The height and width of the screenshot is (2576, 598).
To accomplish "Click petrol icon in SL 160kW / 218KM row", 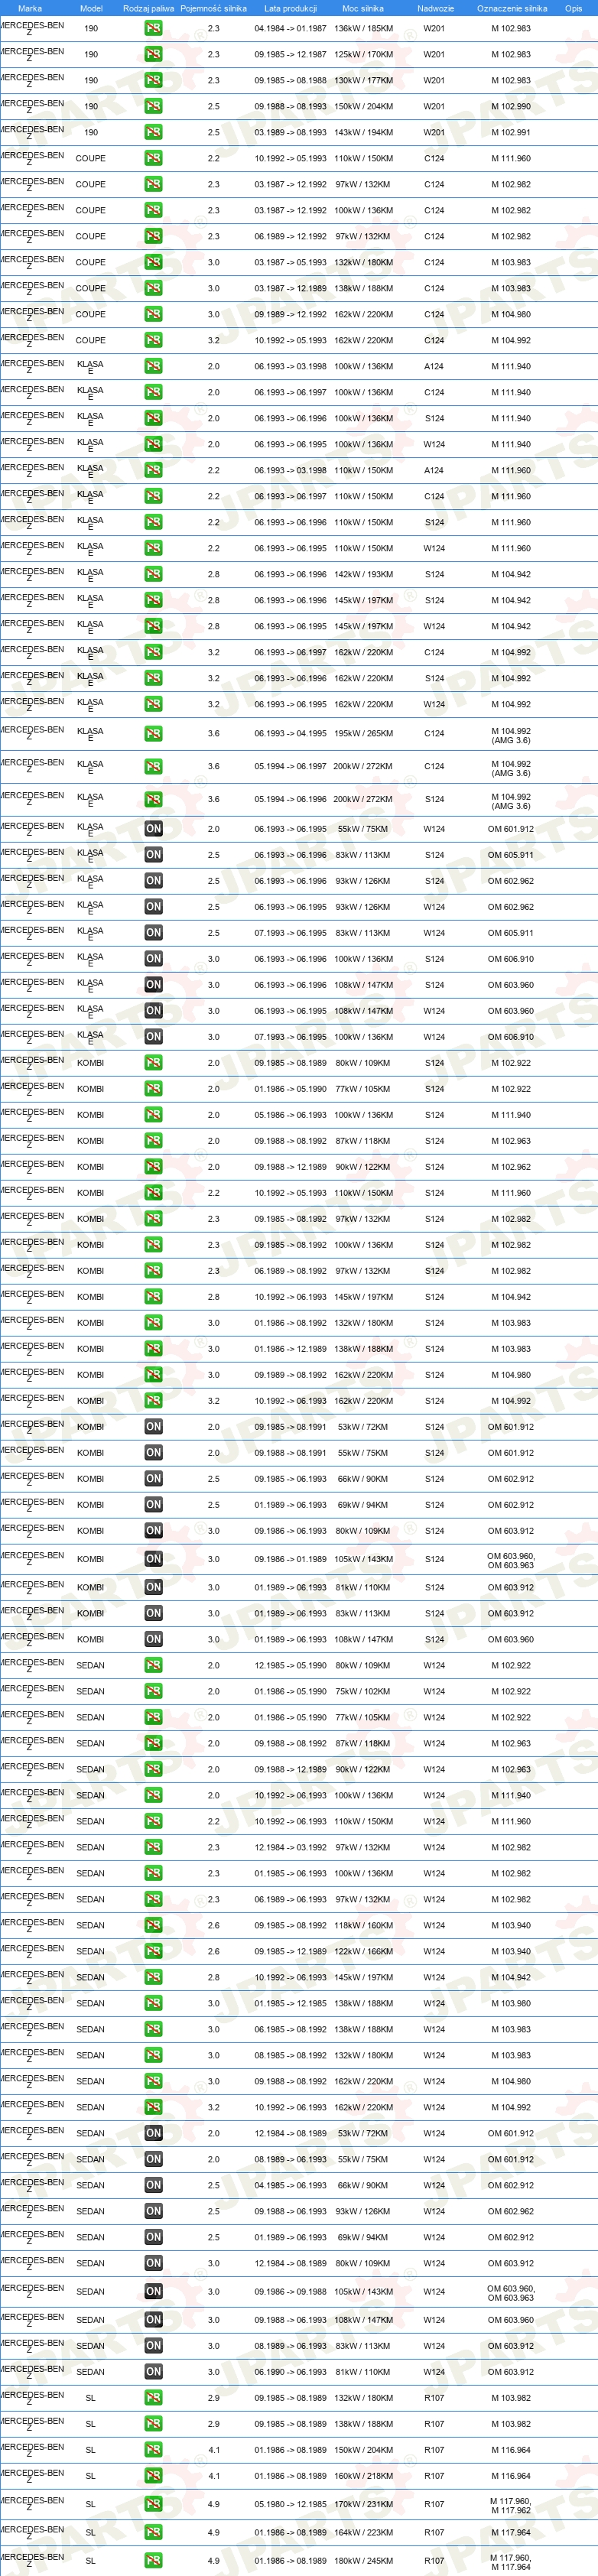I will (153, 2475).
